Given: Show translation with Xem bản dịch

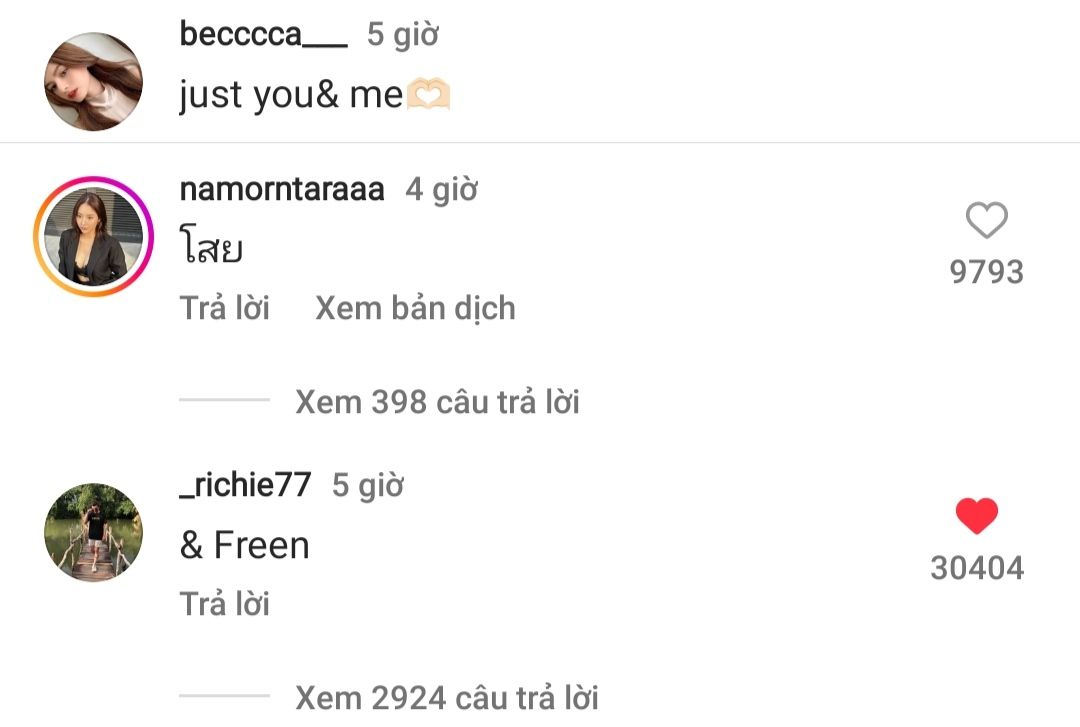Looking at the screenshot, I should (x=415, y=308).
